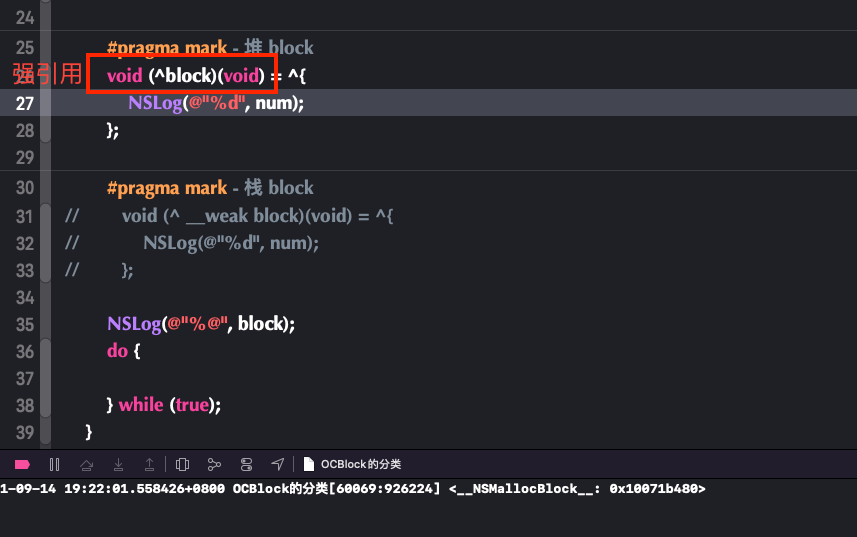
Task: Click the Step Over debug icon
Action: click(86, 465)
